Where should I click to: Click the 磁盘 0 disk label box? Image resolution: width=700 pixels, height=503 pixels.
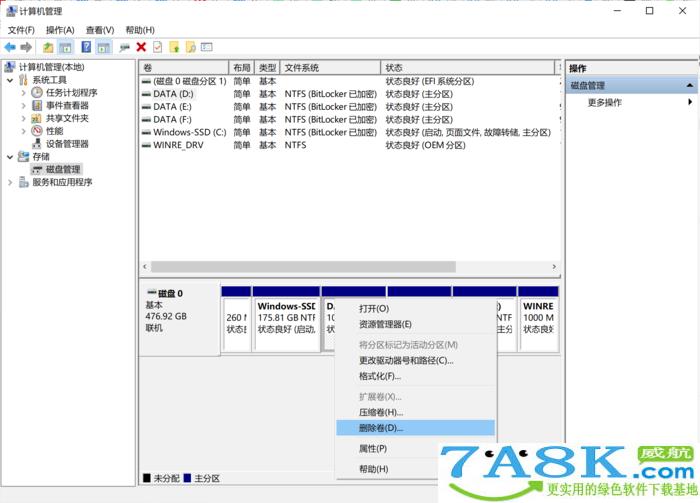coord(179,319)
